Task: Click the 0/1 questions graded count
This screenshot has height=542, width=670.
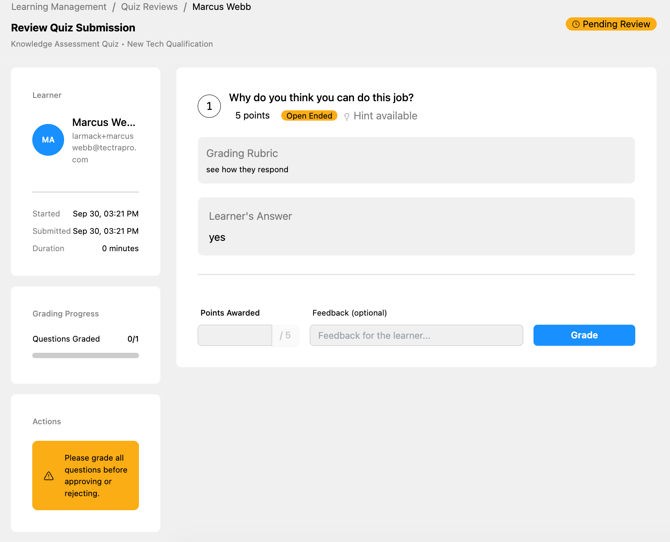Action: point(133,339)
